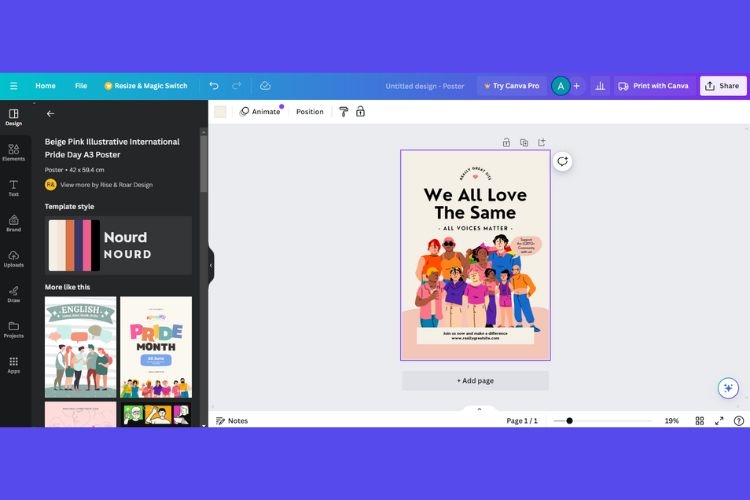750x500 pixels.
Task: Click the comment bubble beside the poster
Action: pyautogui.click(x=562, y=161)
